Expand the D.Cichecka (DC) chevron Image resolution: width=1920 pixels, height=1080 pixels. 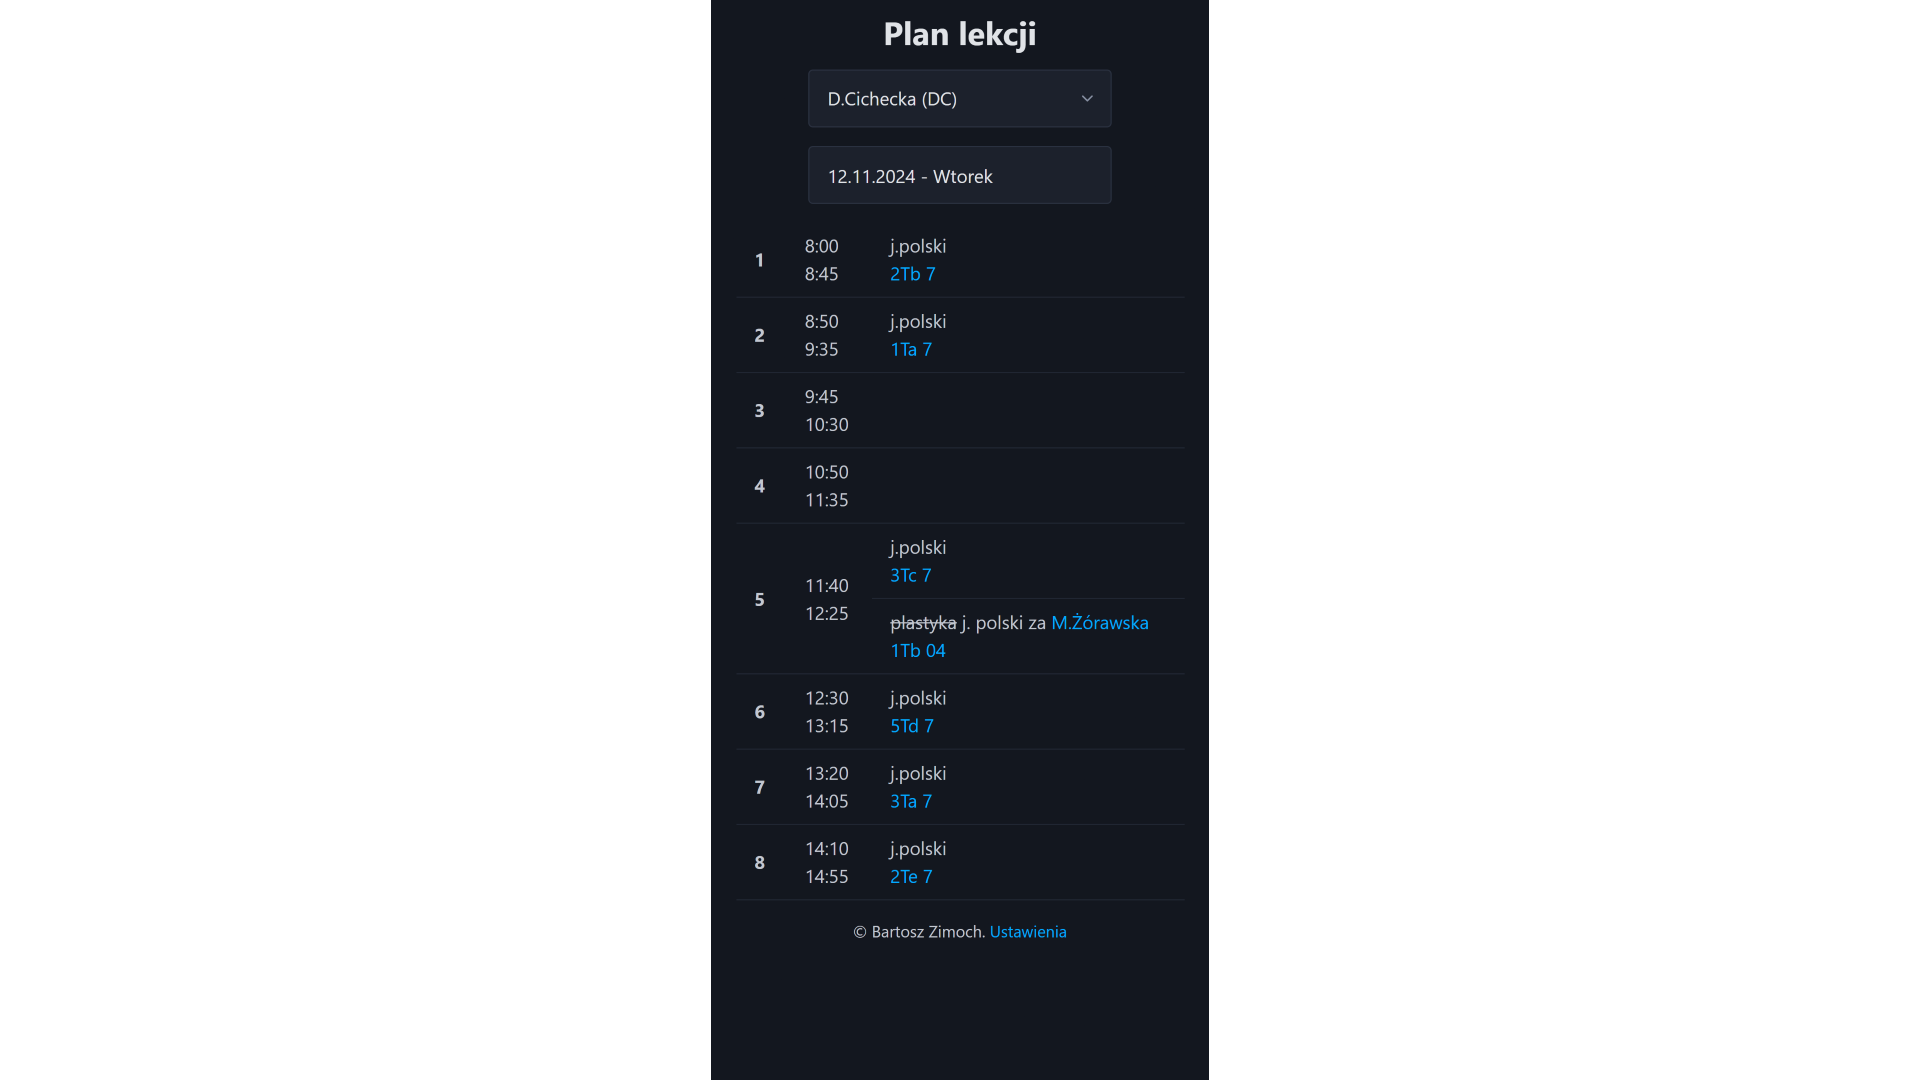pyautogui.click(x=1086, y=98)
